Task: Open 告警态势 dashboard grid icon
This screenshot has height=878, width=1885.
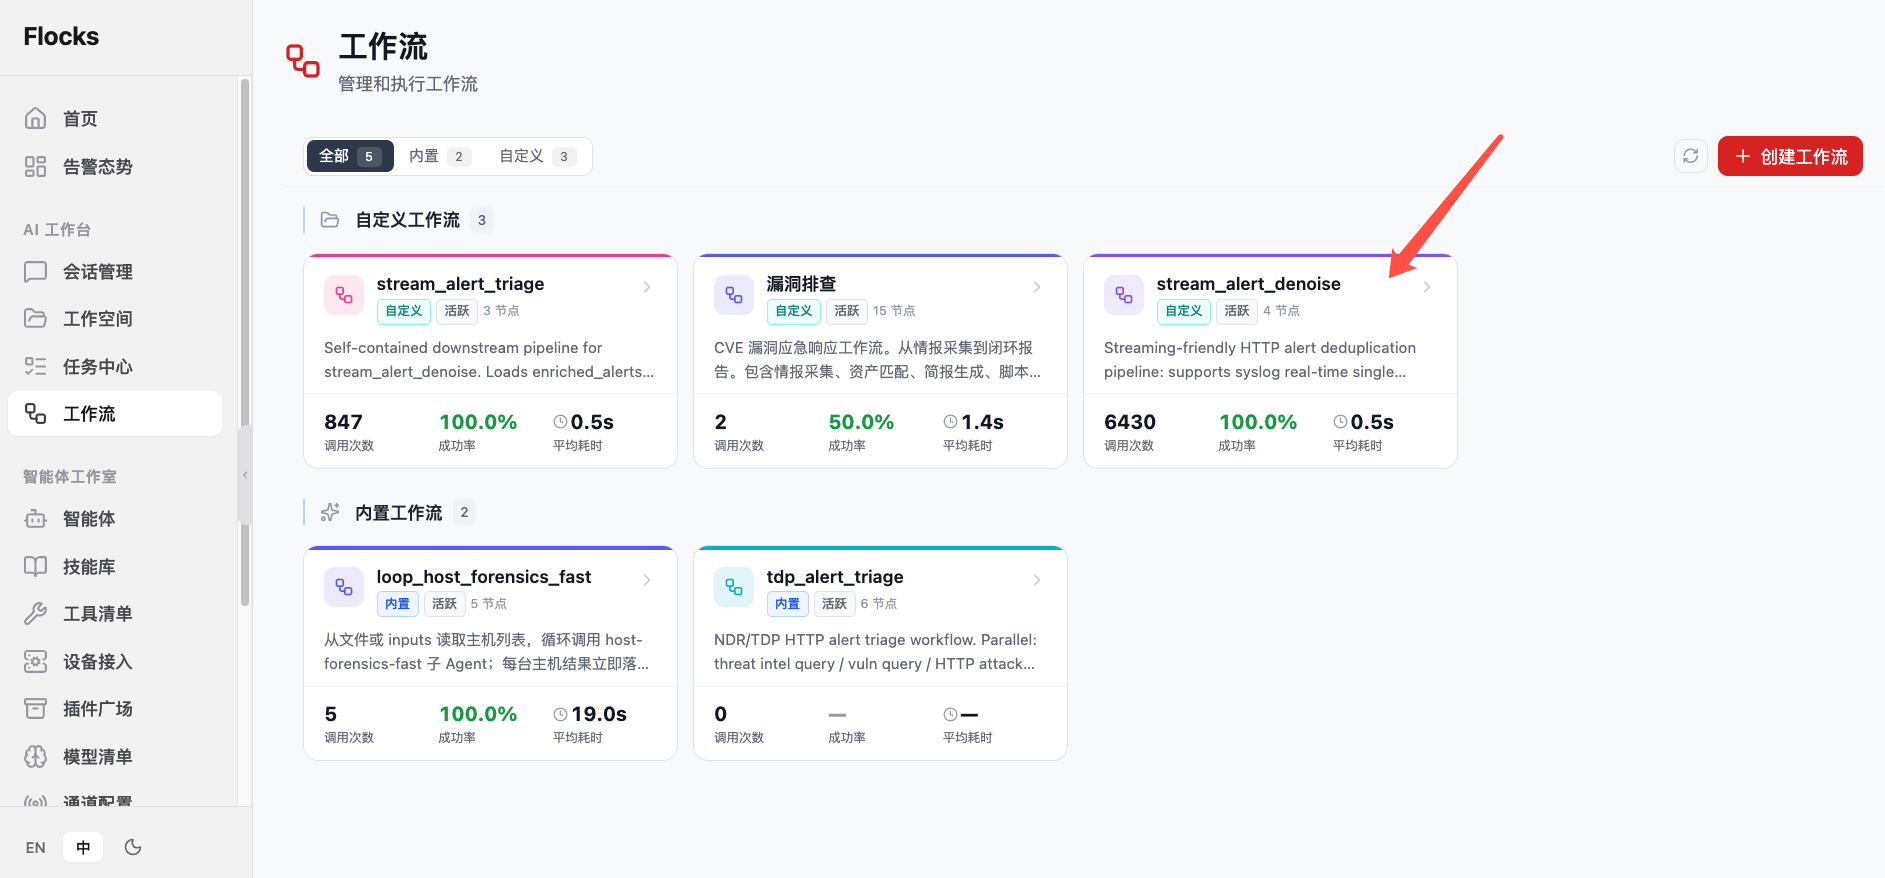Action: tap(36, 167)
